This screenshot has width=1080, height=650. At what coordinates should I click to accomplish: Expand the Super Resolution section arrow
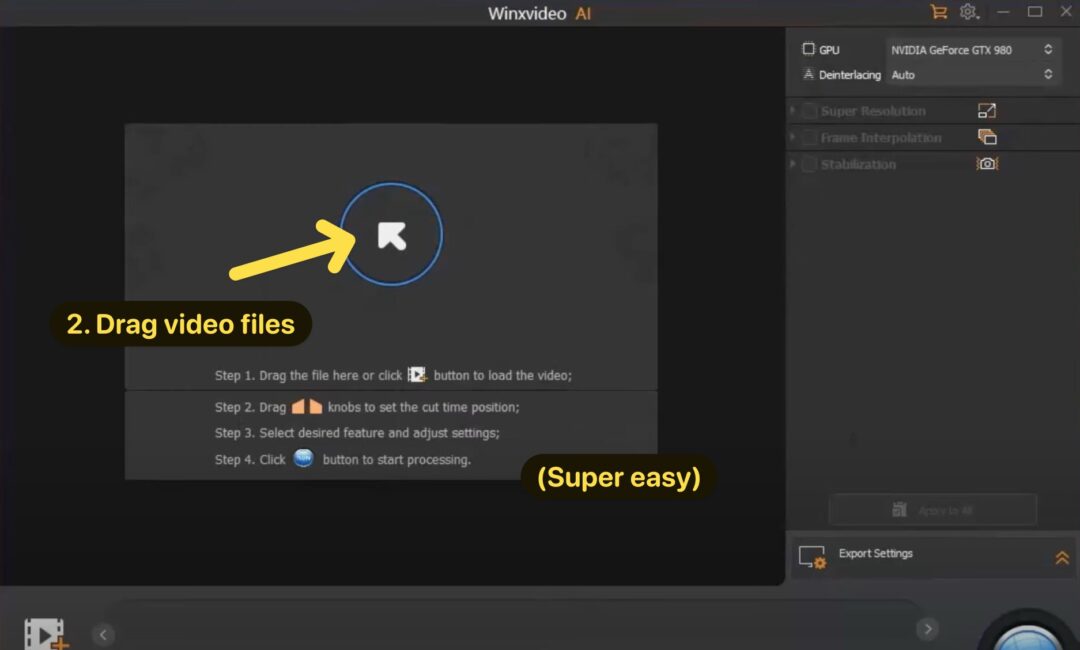coord(793,110)
